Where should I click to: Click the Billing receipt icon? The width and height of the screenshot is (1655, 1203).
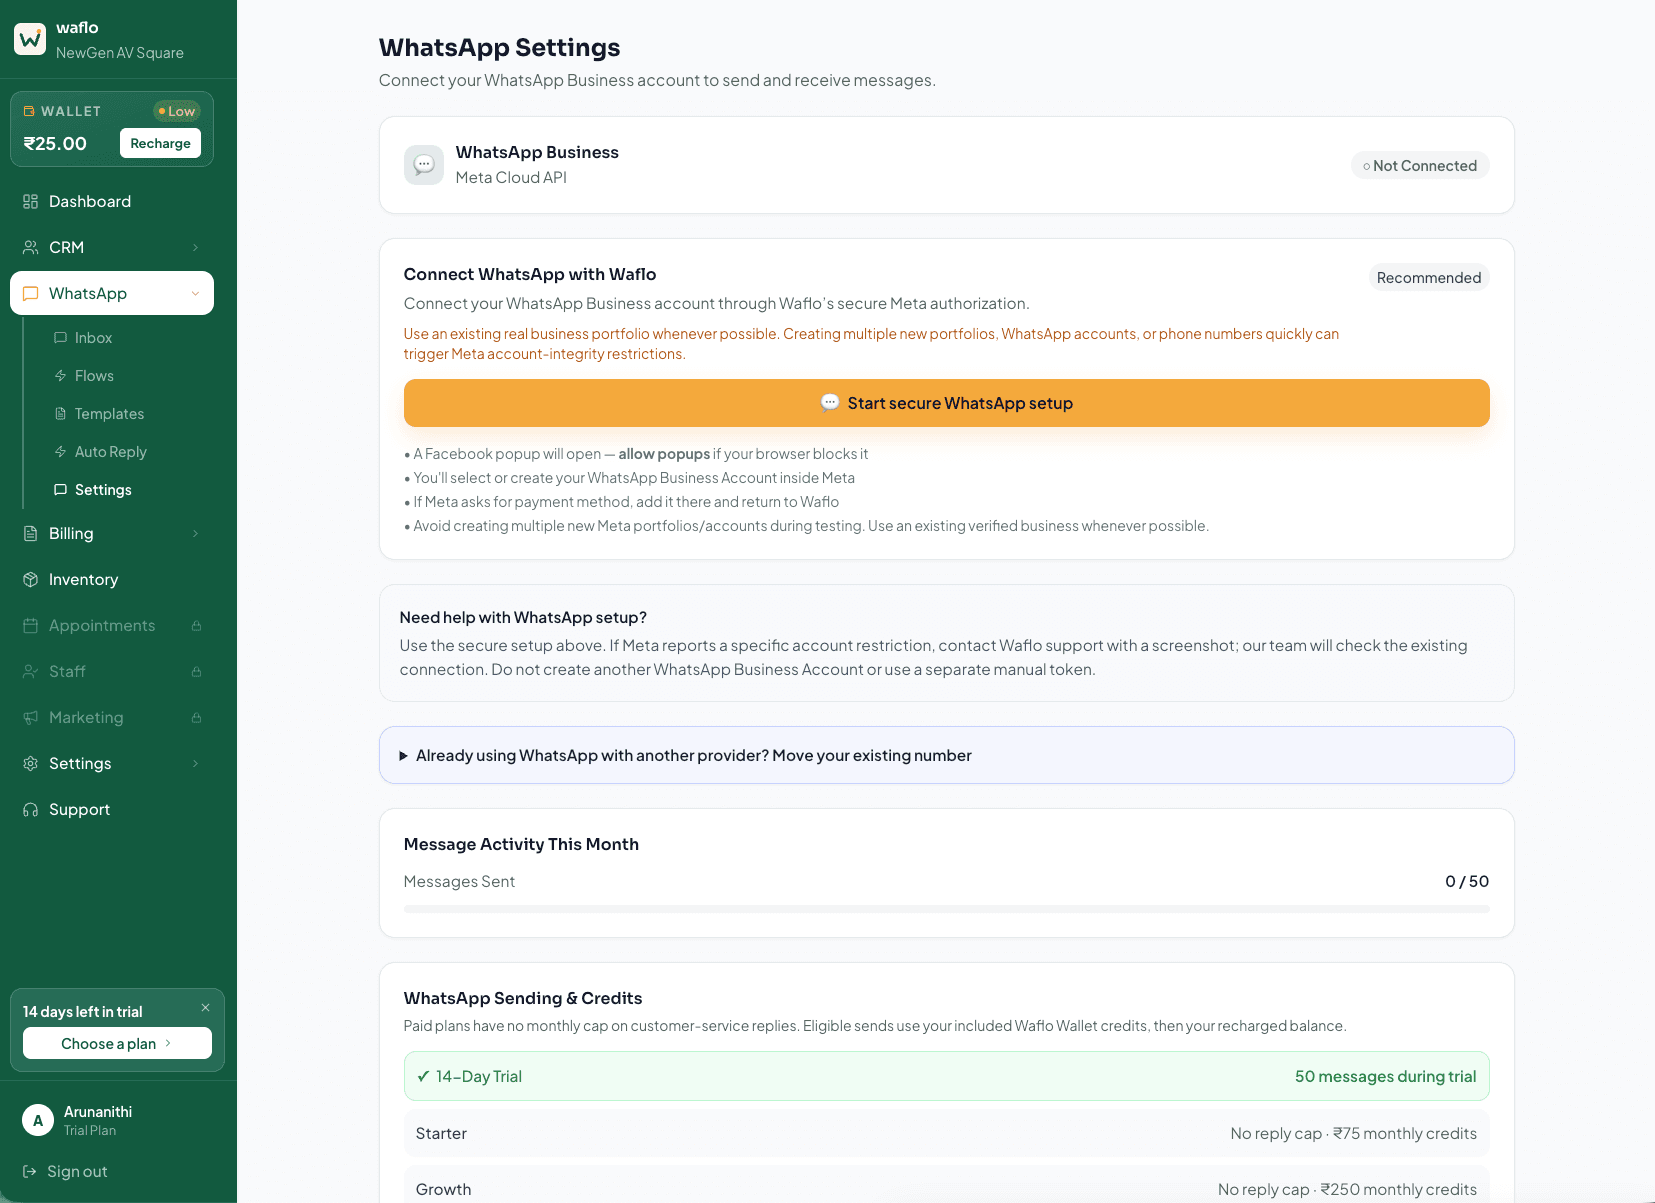pos(30,533)
